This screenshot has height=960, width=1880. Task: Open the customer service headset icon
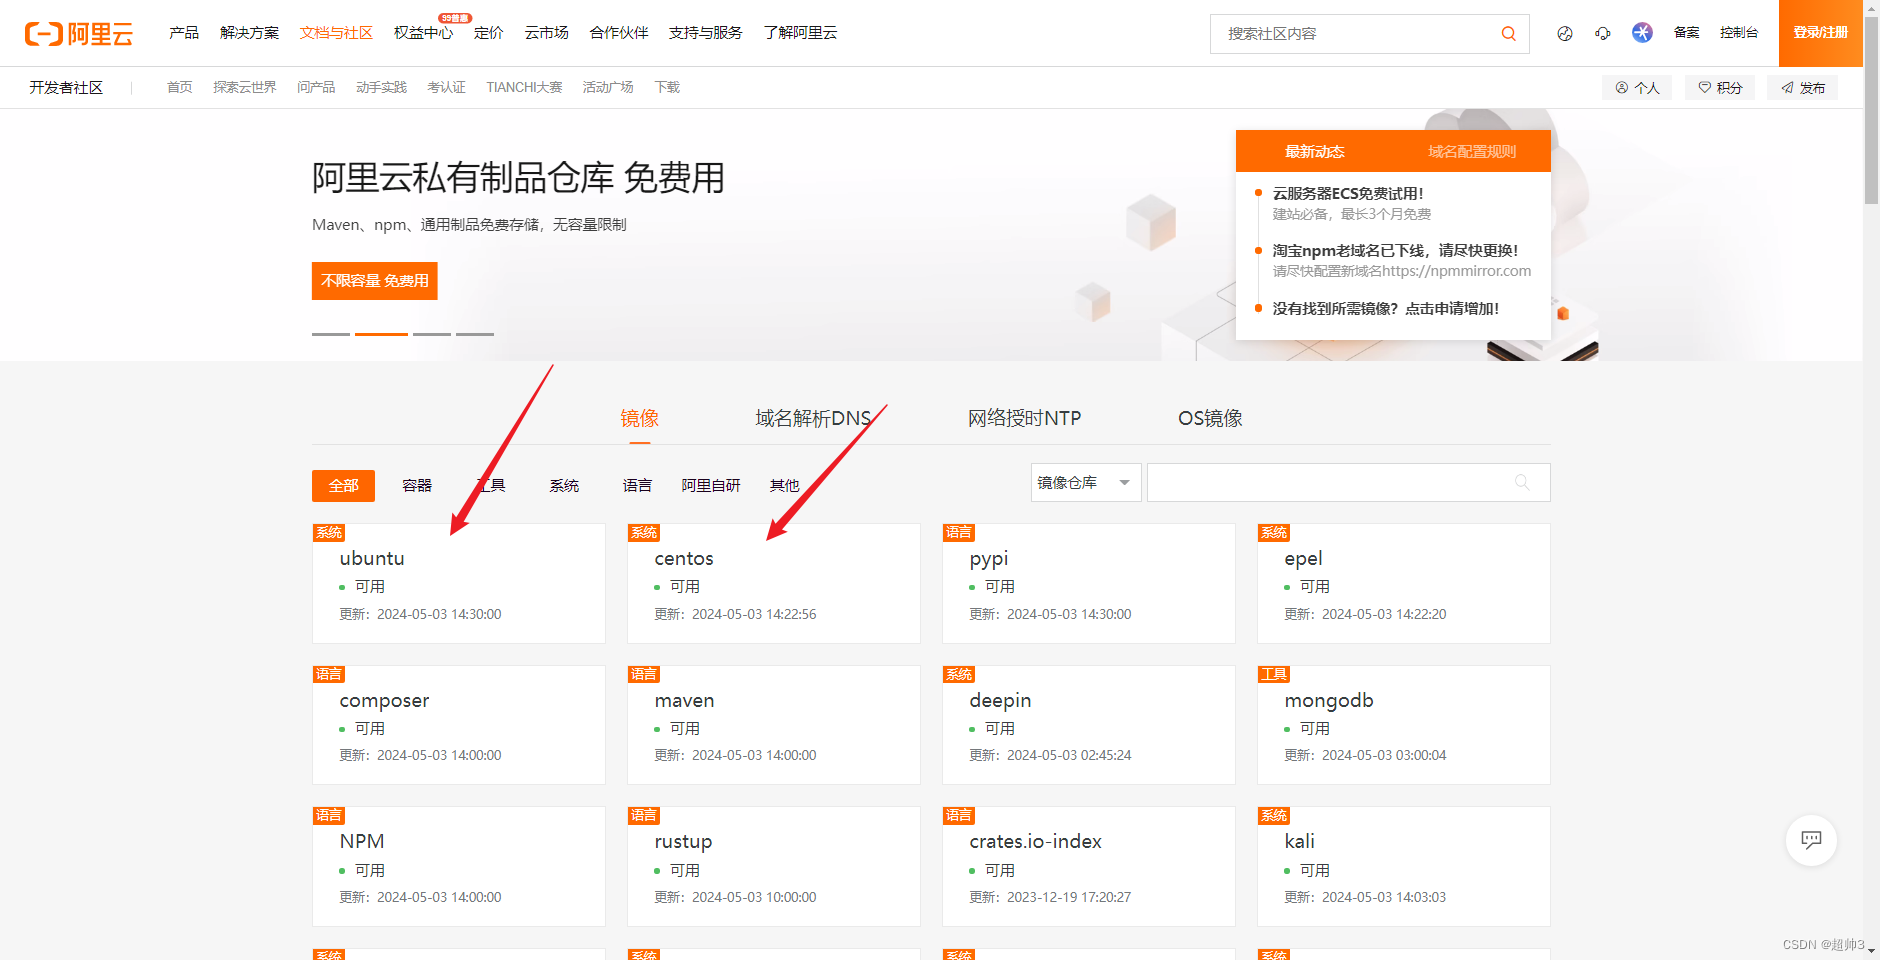coord(1603,33)
